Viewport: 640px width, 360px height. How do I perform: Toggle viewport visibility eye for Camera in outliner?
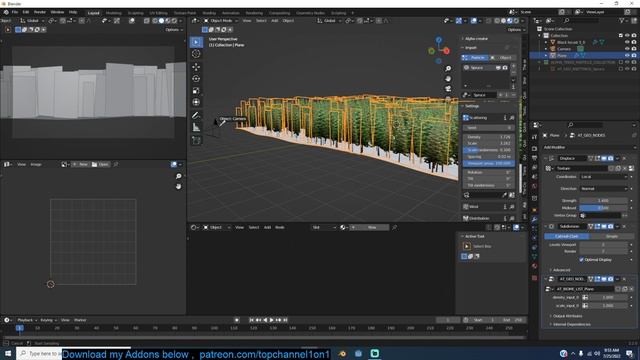627,49
